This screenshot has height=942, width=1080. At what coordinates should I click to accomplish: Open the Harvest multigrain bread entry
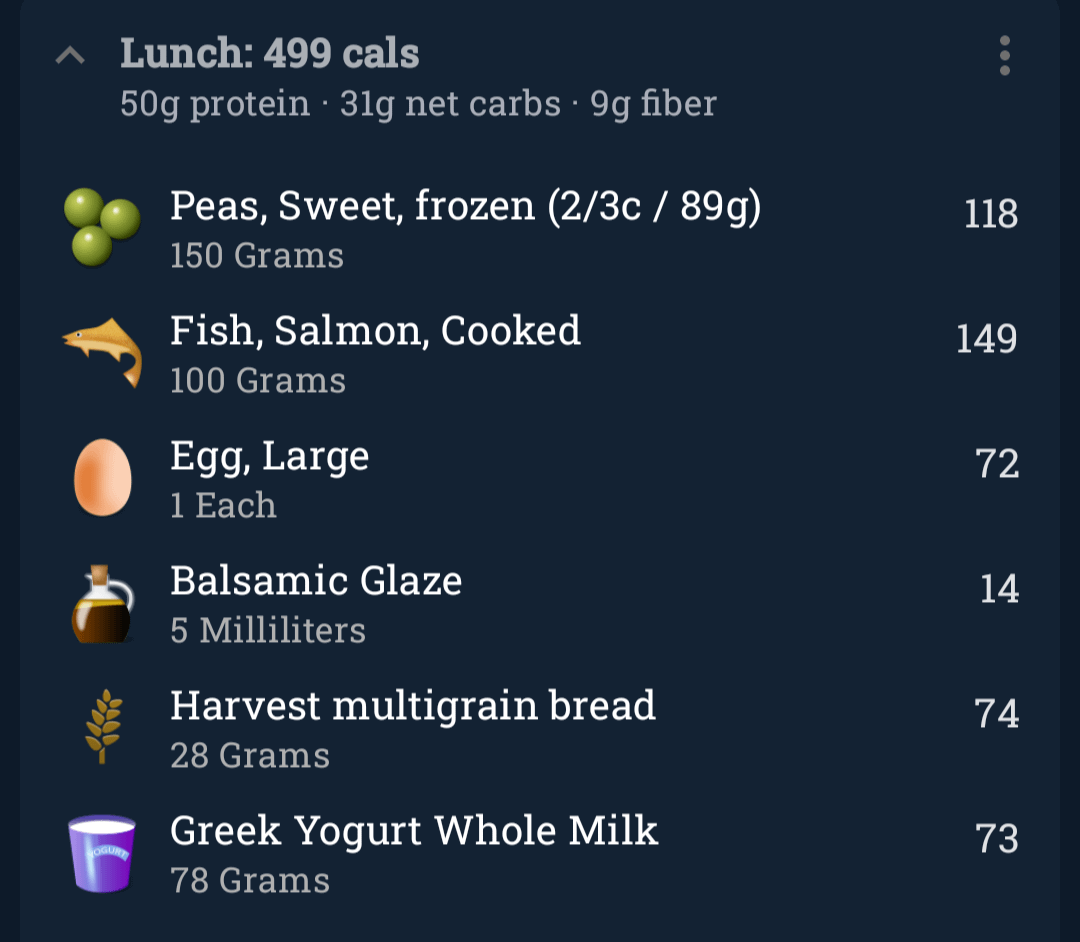point(412,706)
